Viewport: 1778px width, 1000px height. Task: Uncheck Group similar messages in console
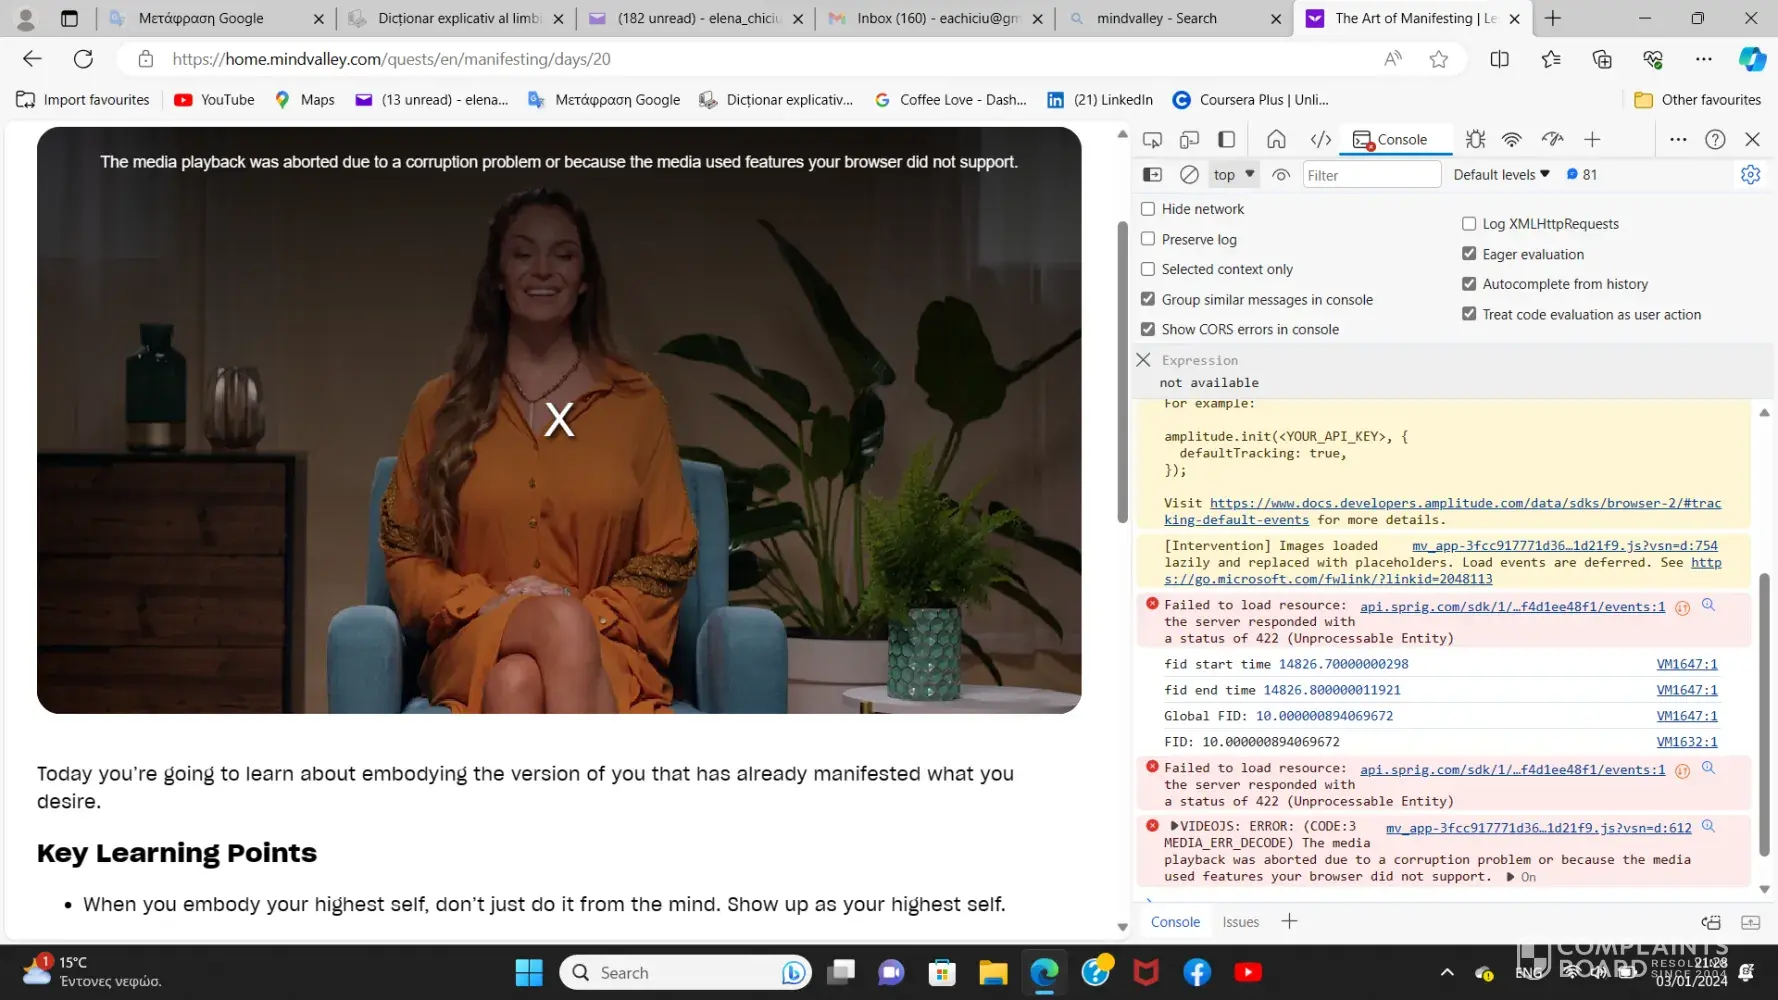[1148, 299]
